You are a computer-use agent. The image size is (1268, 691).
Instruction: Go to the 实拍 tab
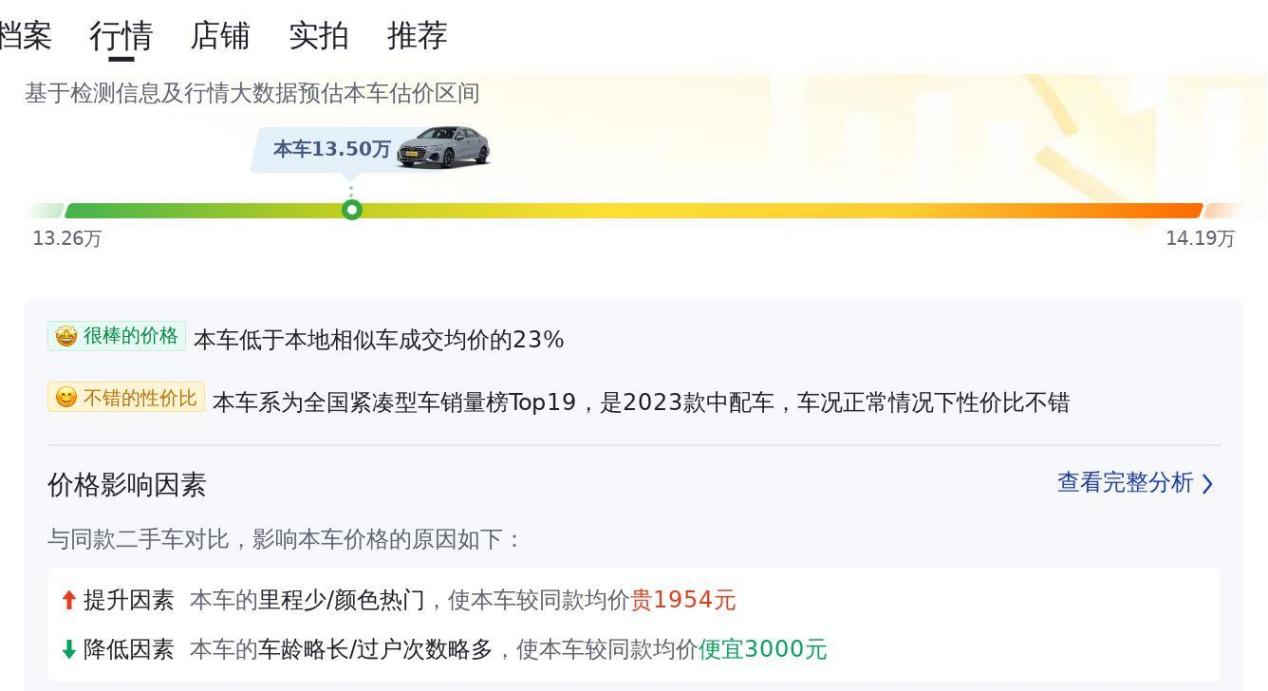tap(319, 36)
